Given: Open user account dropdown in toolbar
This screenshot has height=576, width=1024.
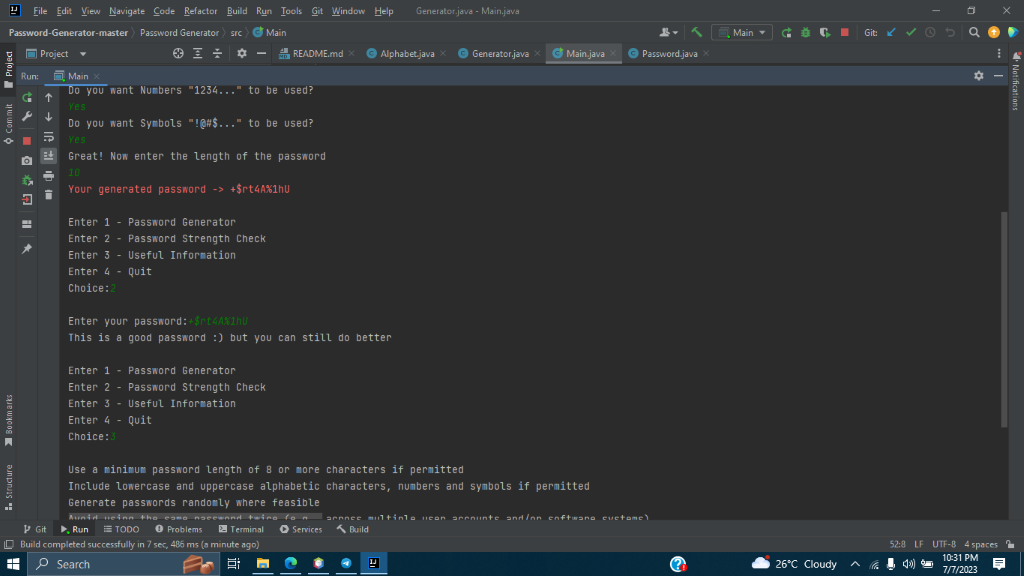Looking at the screenshot, I should coord(668,33).
